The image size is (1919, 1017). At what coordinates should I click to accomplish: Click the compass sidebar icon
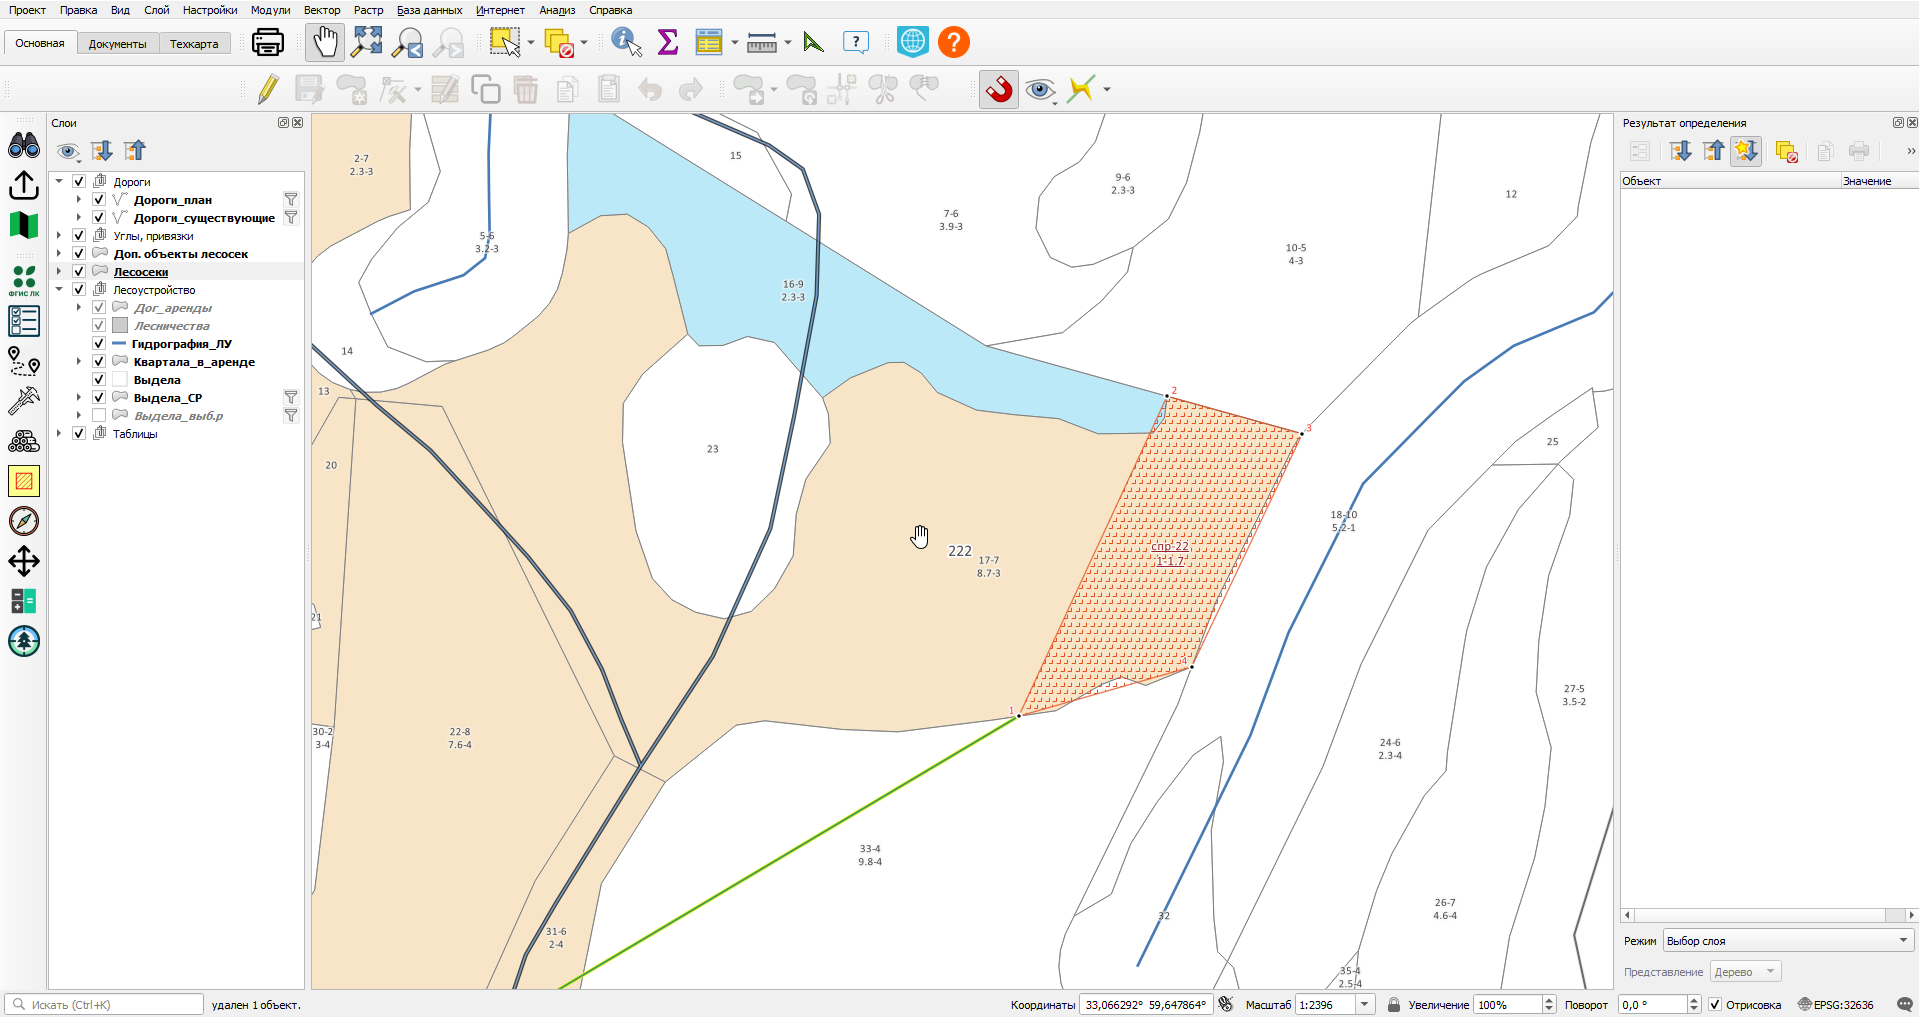(24, 521)
